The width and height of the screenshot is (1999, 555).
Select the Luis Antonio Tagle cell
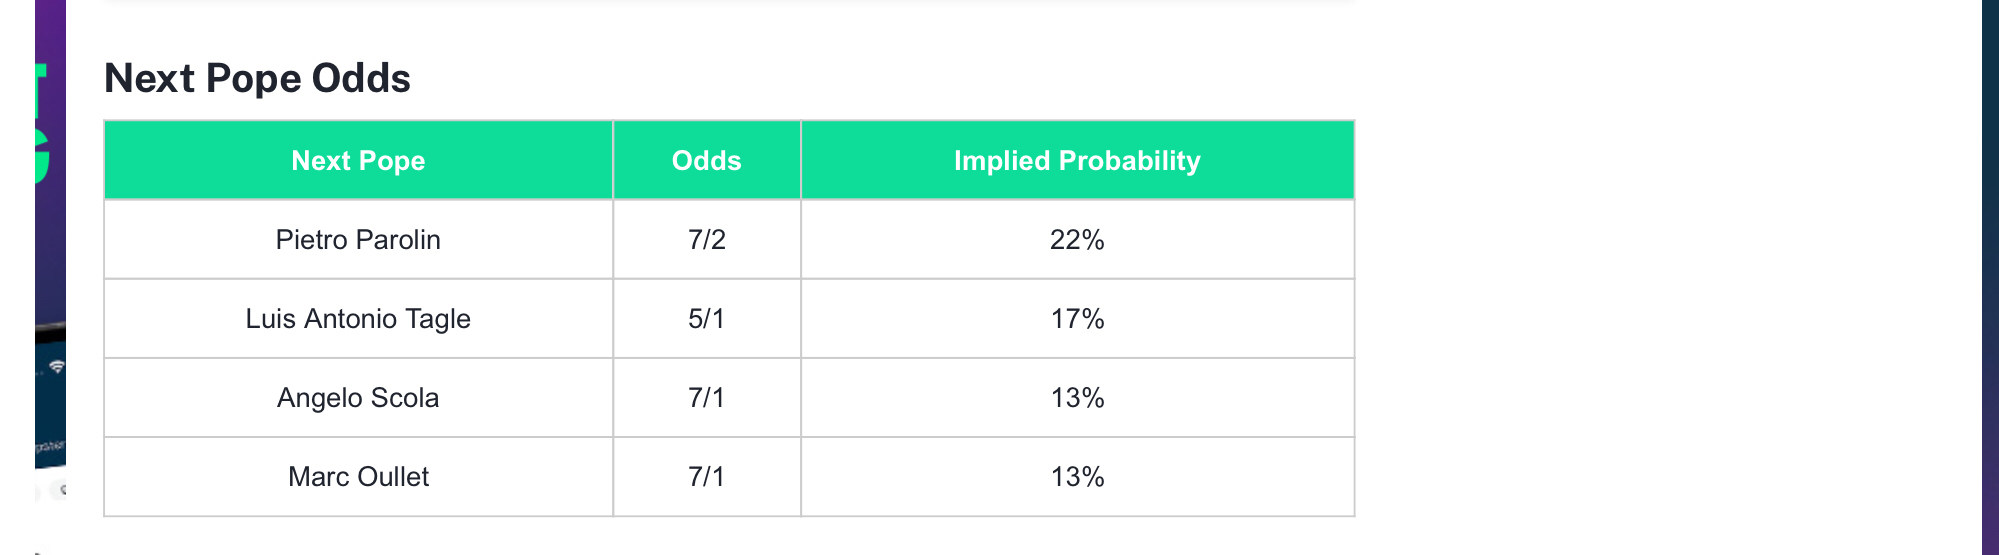point(358,319)
